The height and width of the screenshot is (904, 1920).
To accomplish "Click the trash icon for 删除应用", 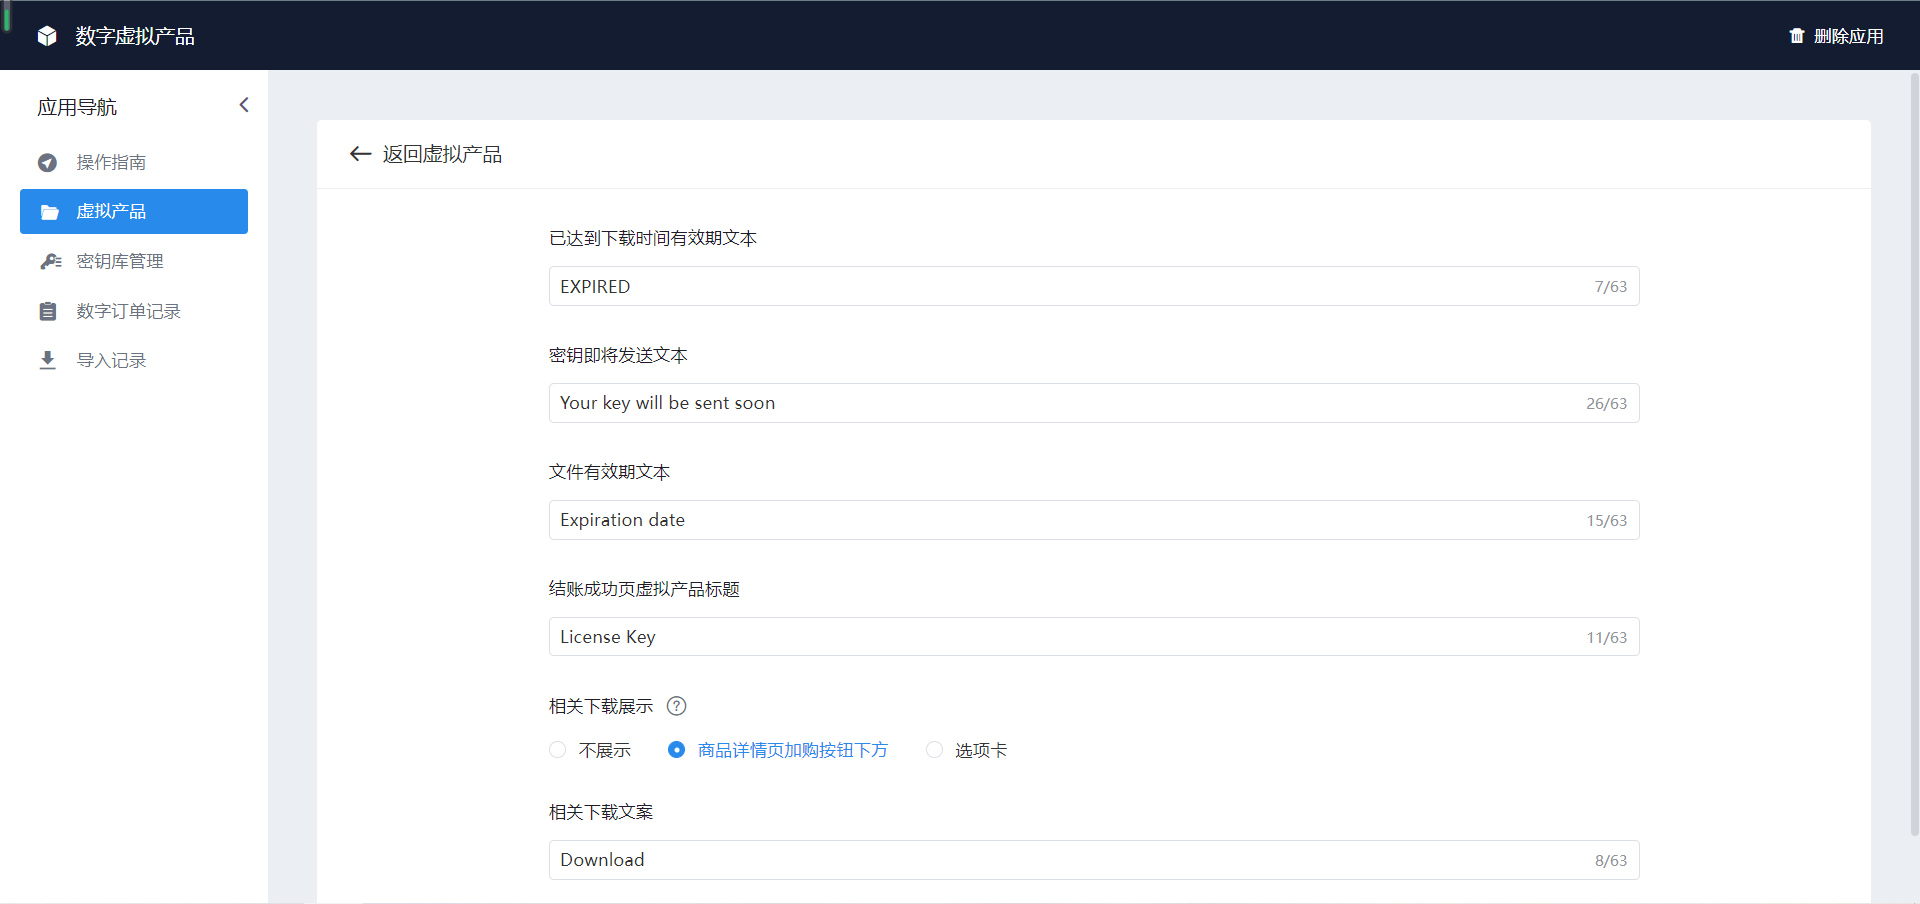I will pos(1797,36).
